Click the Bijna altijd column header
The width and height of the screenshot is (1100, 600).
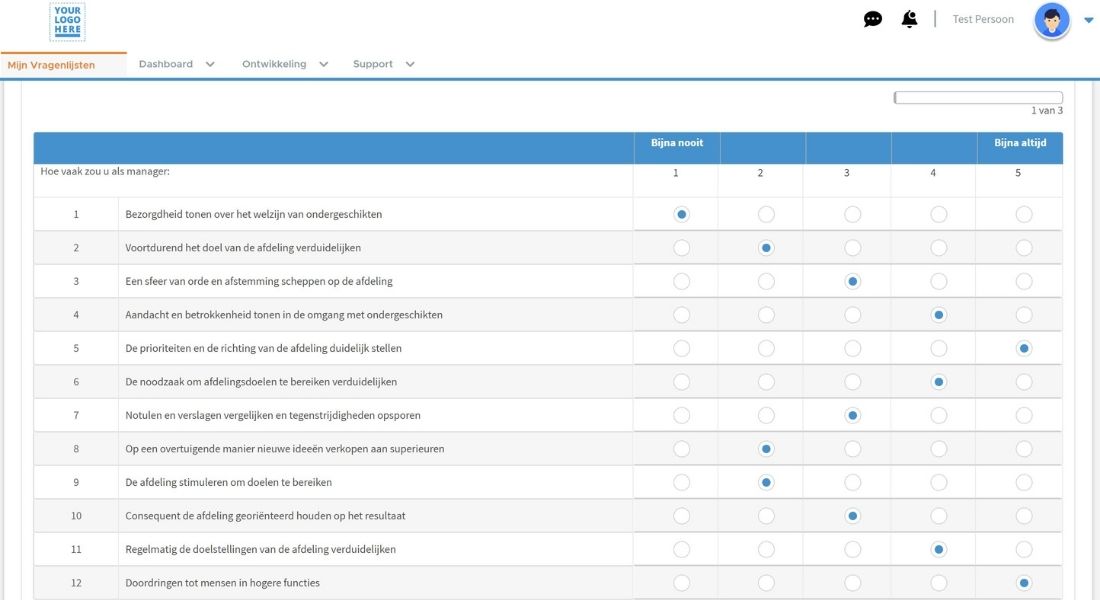click(x=1019, y=143)
